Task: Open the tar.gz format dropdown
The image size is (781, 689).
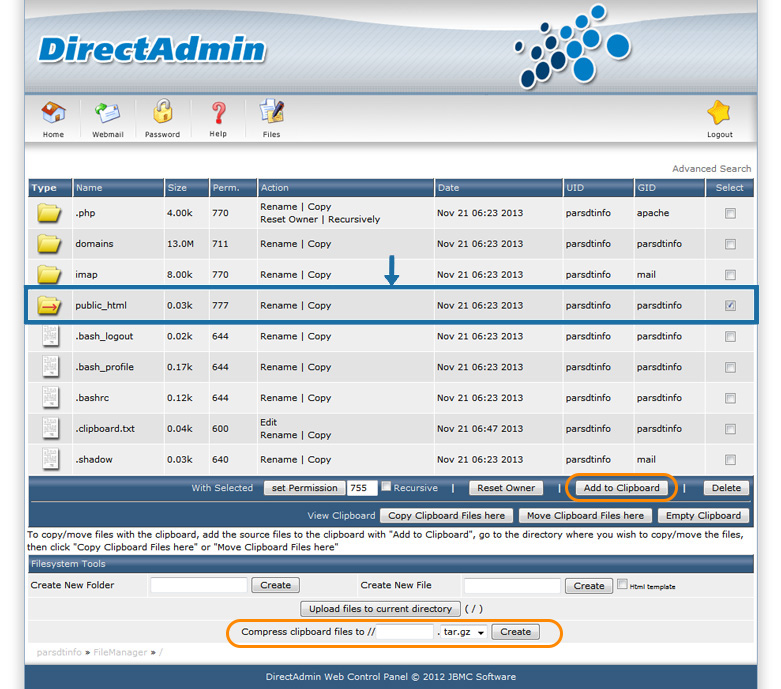Action: point(464,632)
